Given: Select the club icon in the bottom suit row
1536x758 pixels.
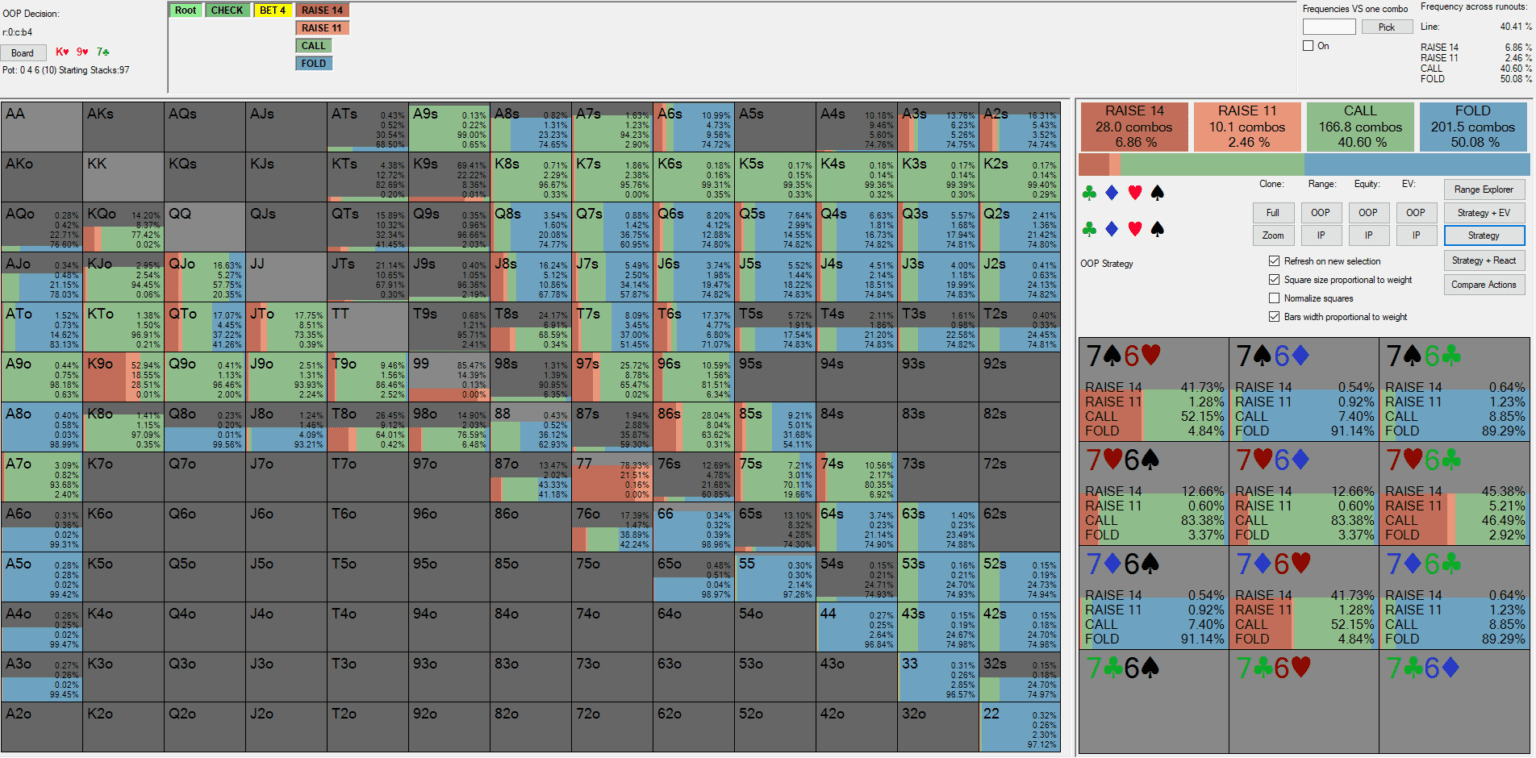Looking at the screenshot, I should [x=1088, y=229].
